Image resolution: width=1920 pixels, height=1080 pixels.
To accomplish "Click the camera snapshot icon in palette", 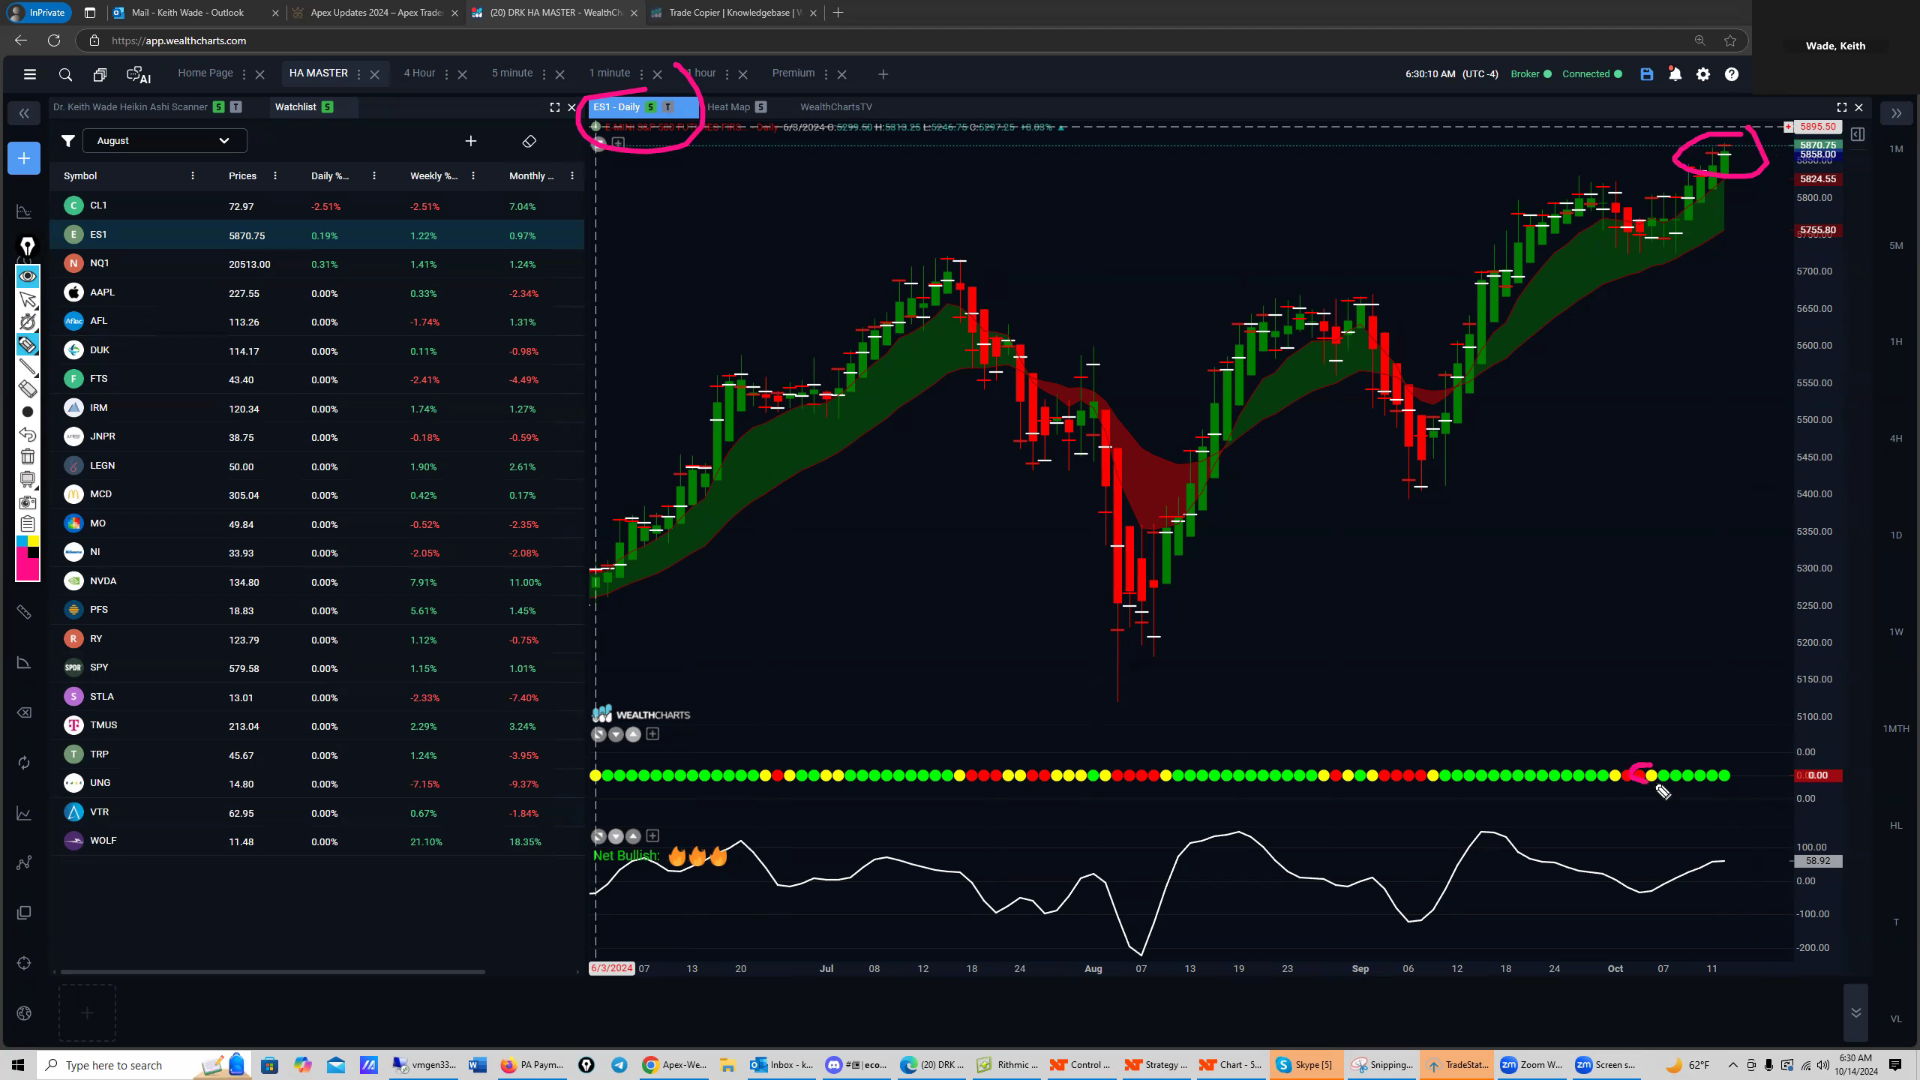I will [27, 502].
